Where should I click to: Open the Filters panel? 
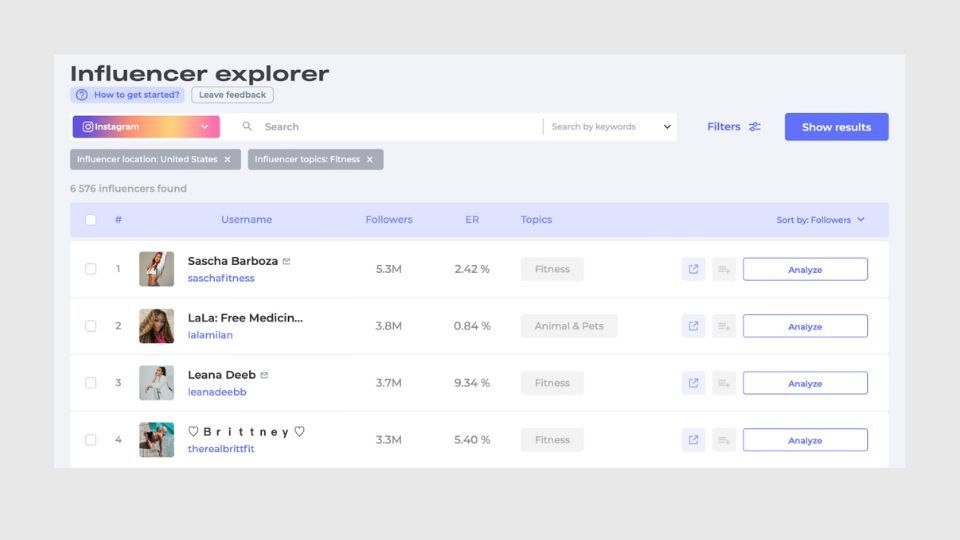click(733, 127)
